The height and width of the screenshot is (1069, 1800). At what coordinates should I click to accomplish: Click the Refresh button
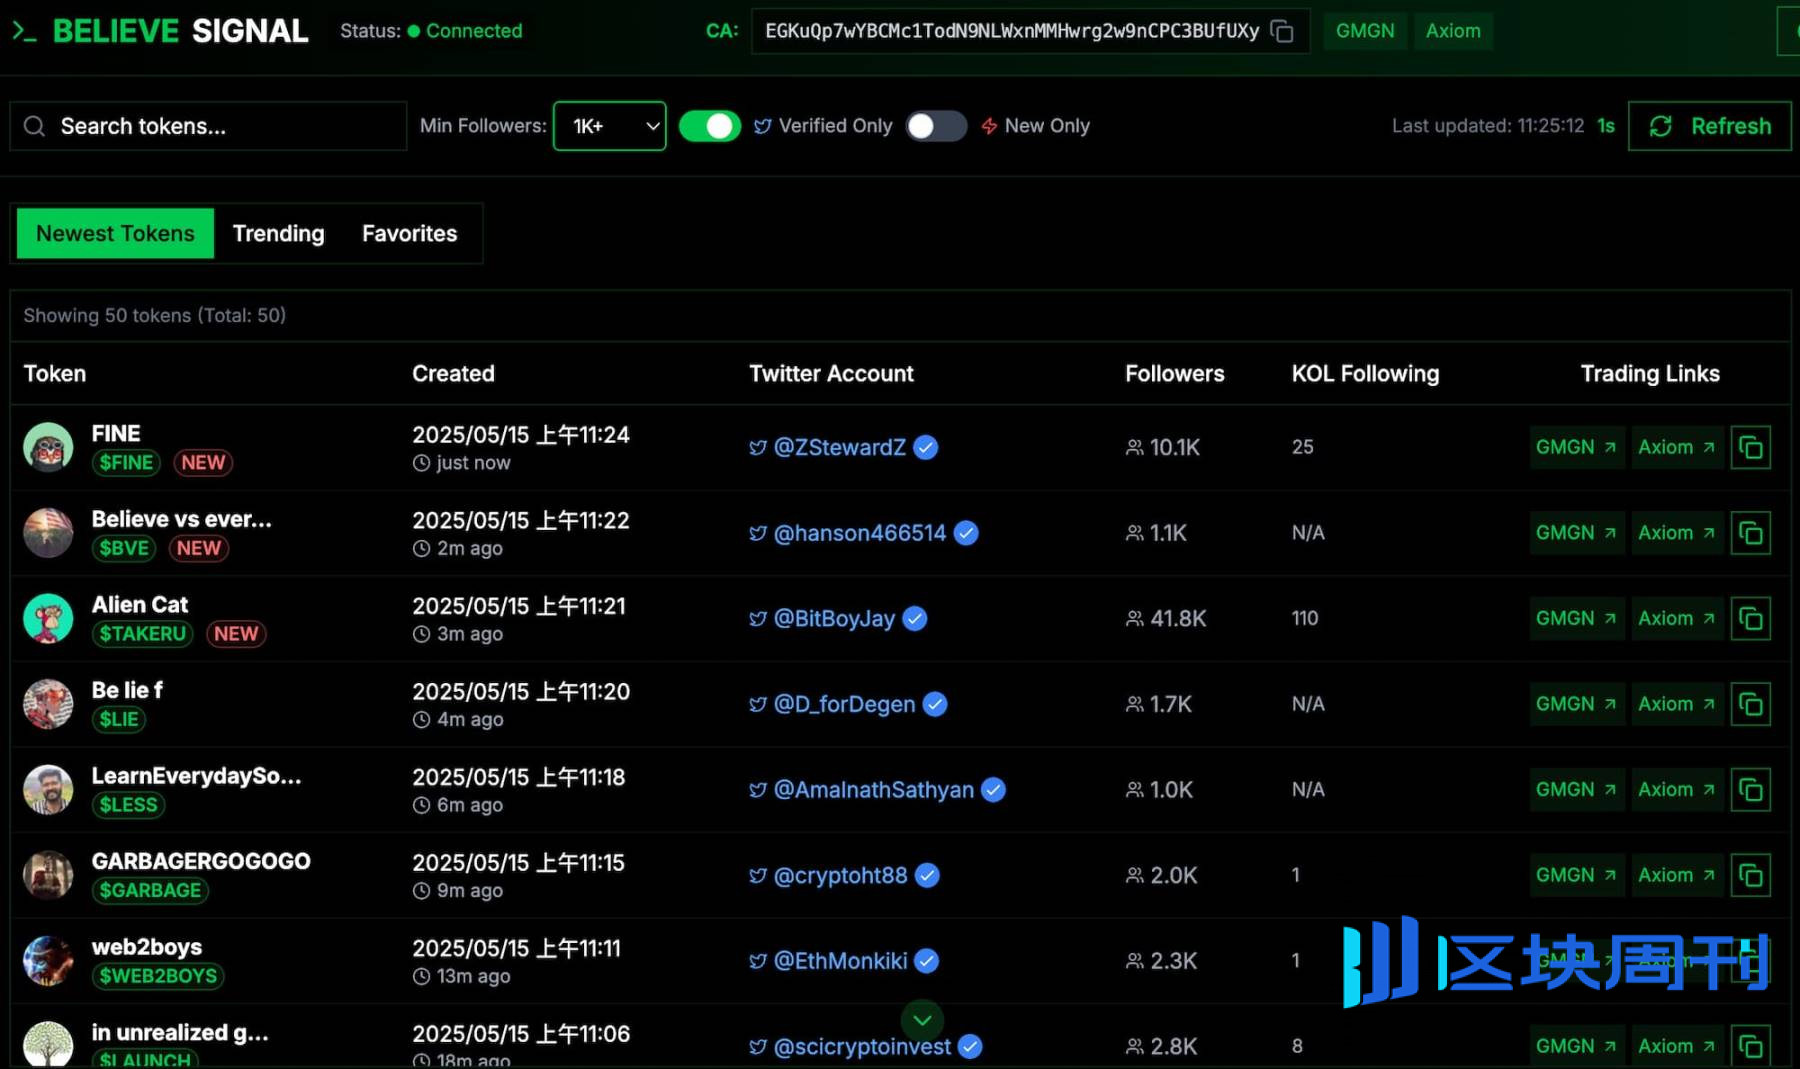click(x=1709, y=126)
